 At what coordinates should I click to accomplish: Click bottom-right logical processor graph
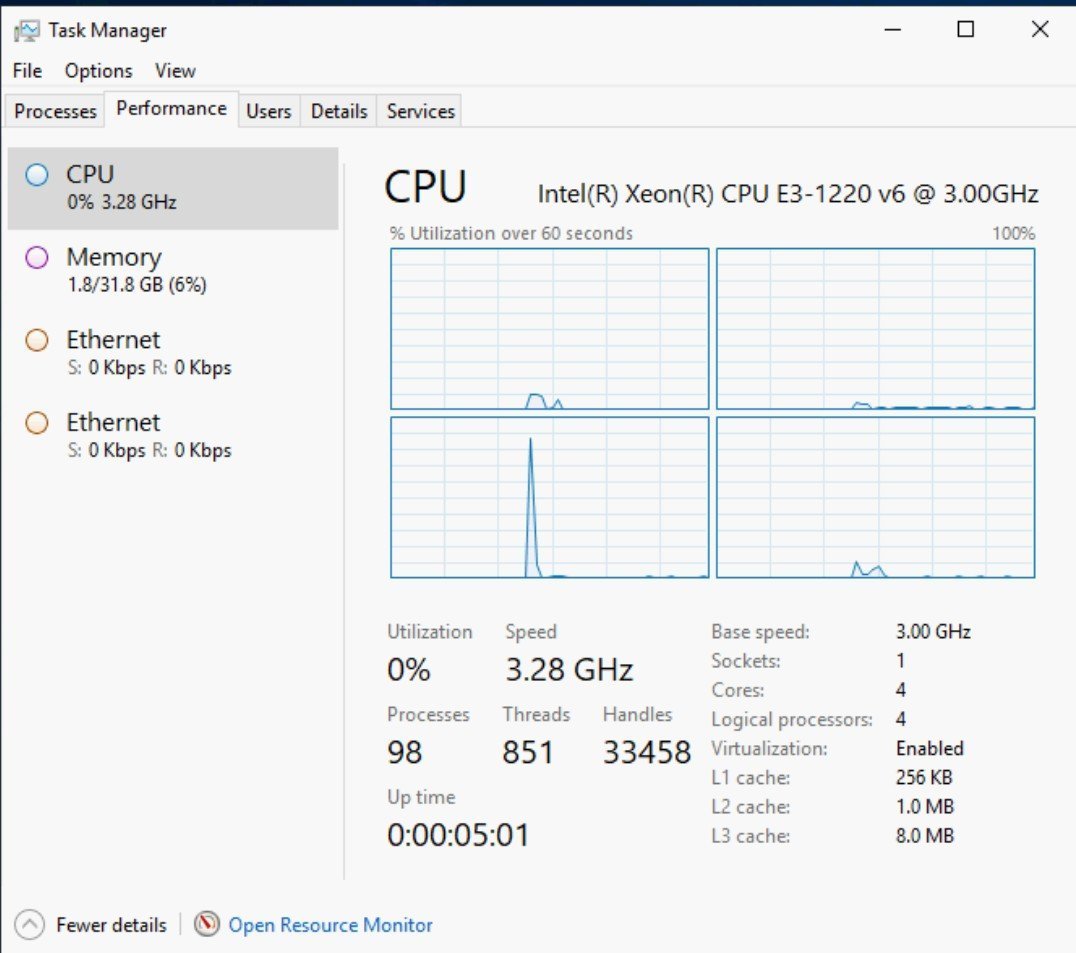(876, 497)
